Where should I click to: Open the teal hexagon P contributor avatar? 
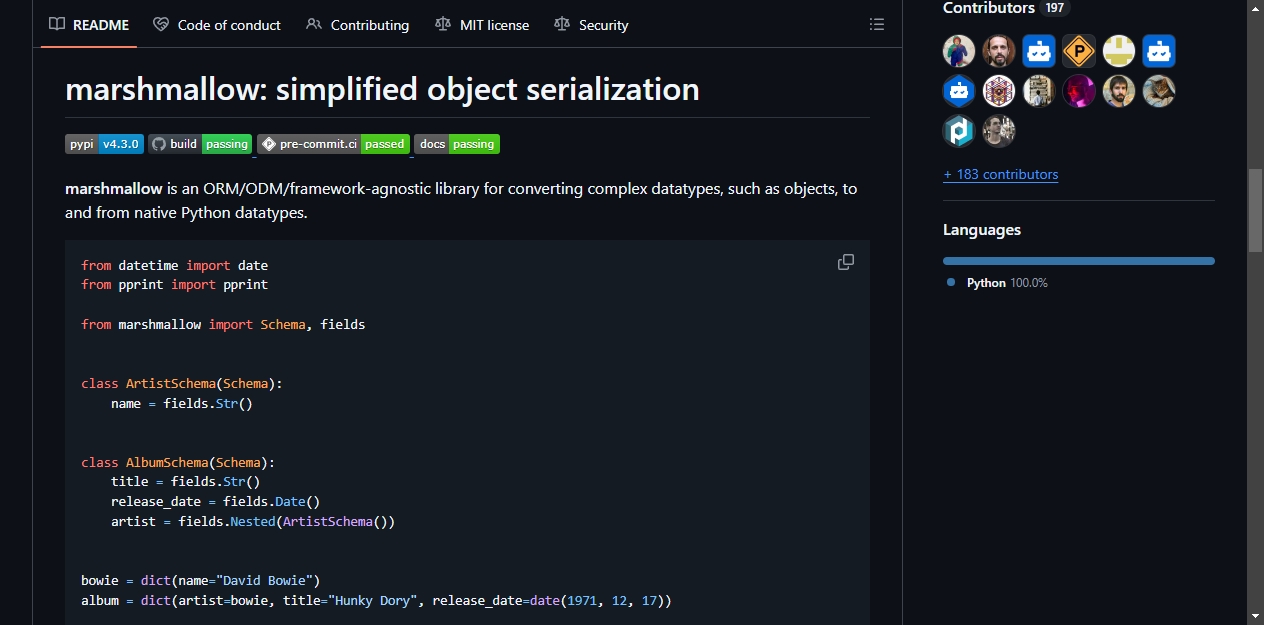959,131
